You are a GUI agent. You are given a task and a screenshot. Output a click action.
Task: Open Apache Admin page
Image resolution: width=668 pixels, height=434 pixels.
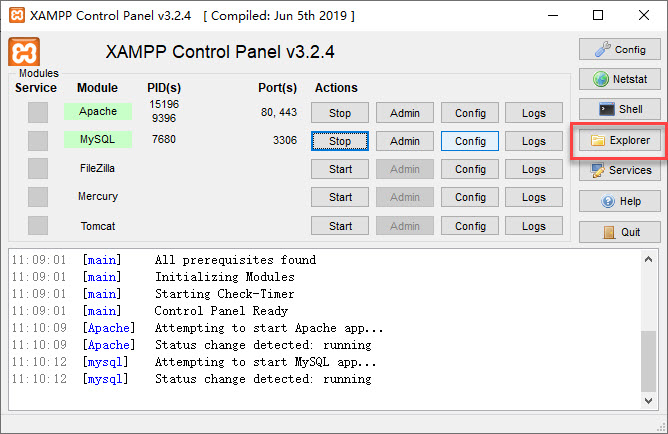pos(405,113)
